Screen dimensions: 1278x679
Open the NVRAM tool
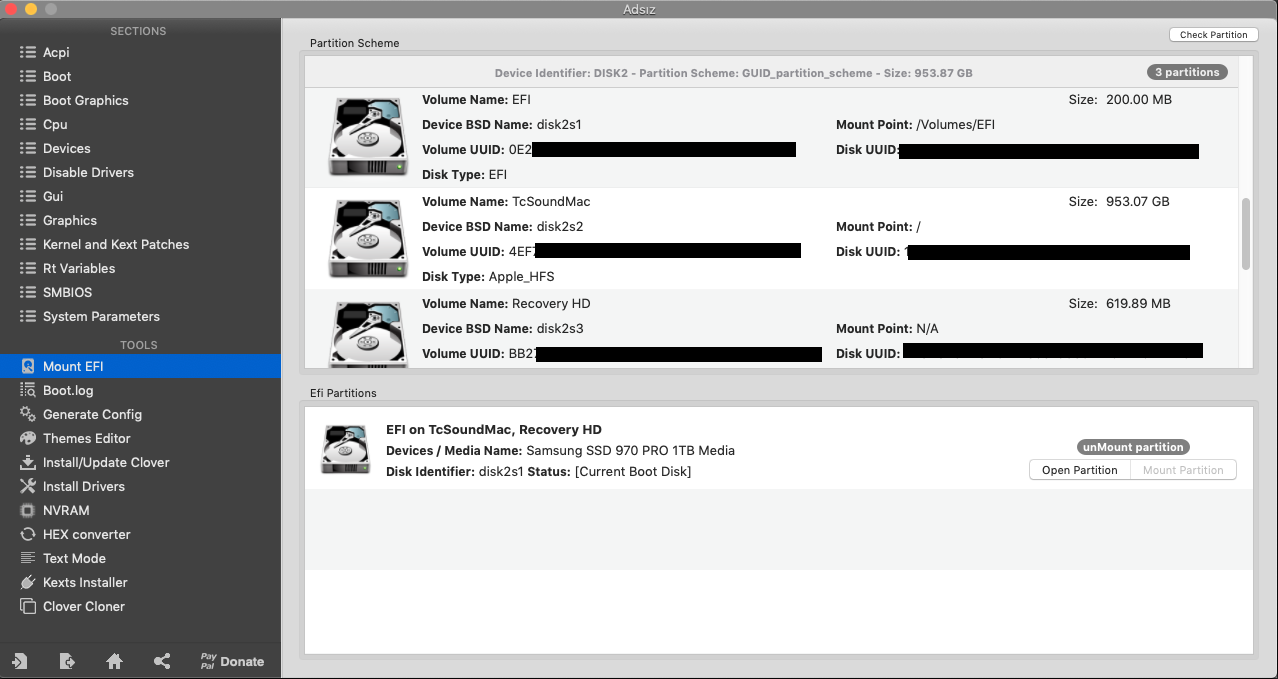pos(66,510)
